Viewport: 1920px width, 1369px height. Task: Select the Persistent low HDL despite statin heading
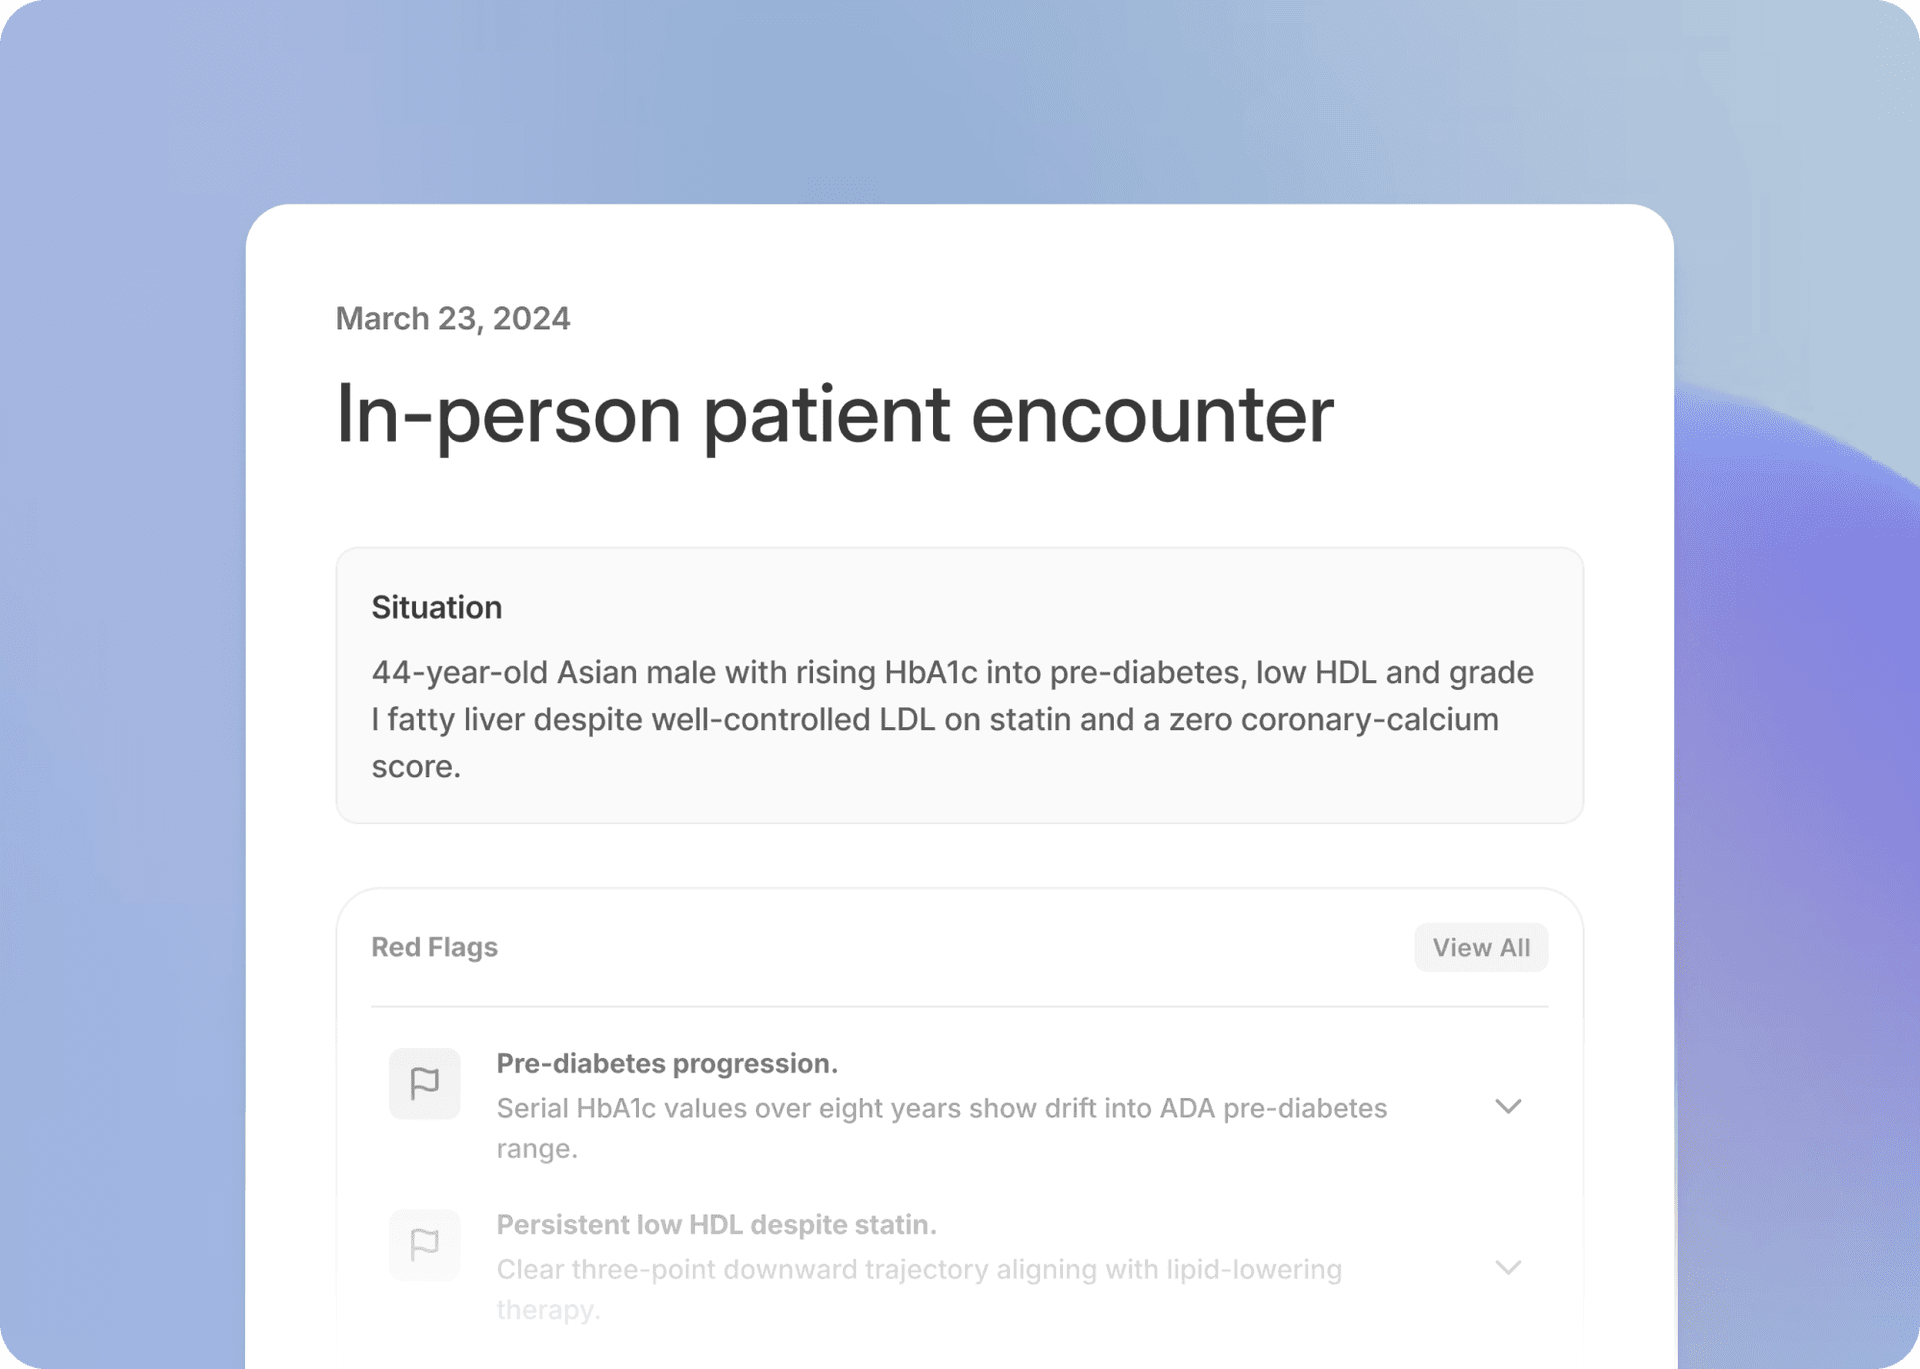[717, 1223]
